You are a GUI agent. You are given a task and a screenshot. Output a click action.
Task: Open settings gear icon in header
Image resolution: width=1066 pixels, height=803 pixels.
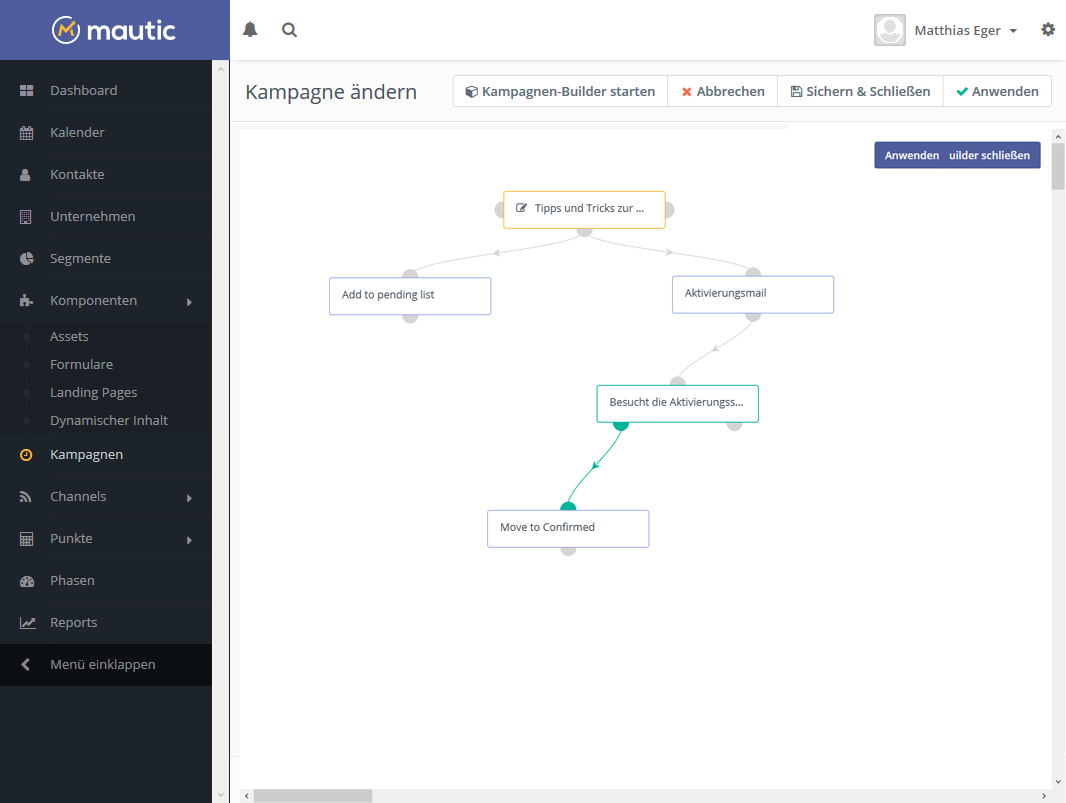point(1048,30)
